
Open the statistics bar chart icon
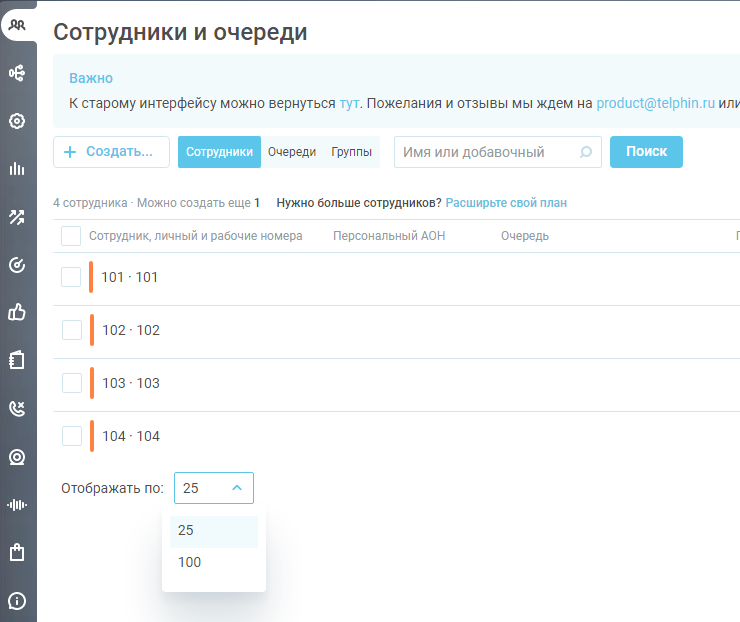coord(17,169)
